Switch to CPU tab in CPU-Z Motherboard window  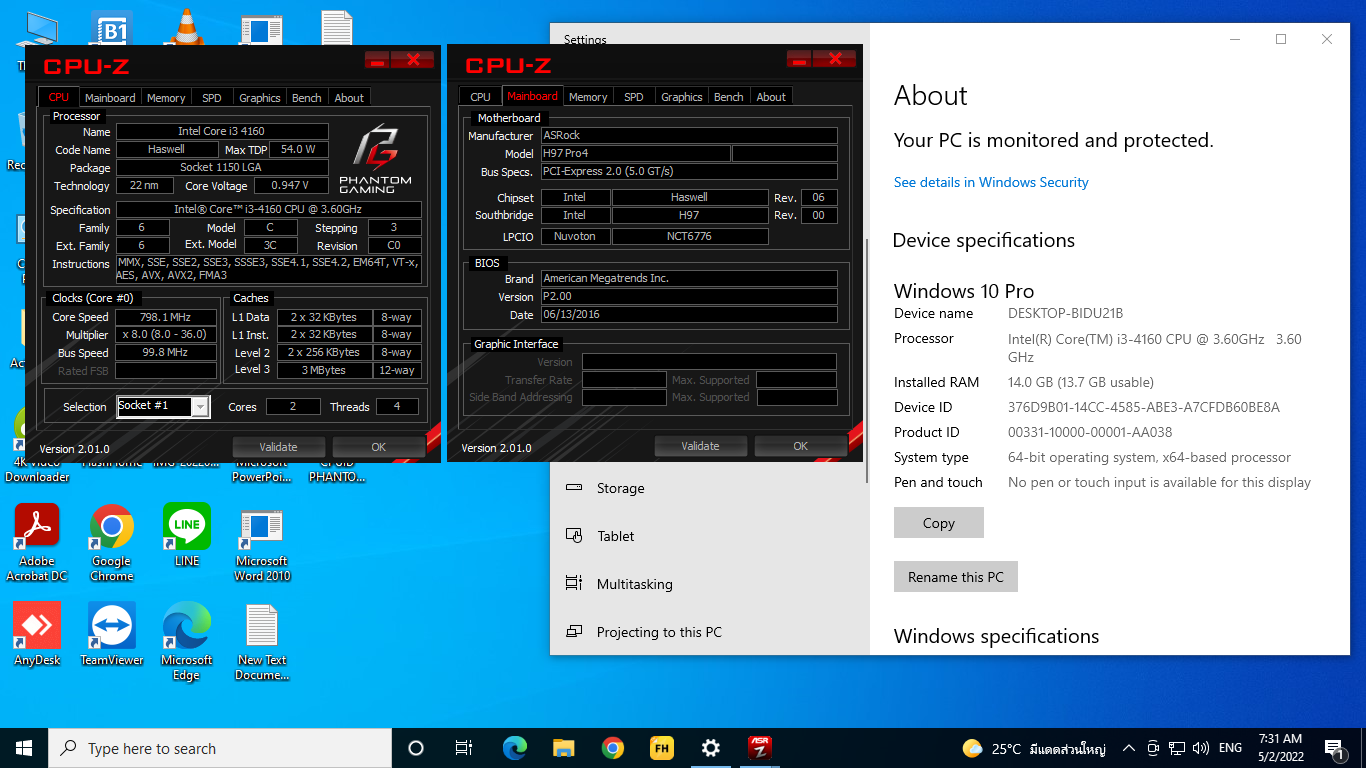(x=481, y=97)
